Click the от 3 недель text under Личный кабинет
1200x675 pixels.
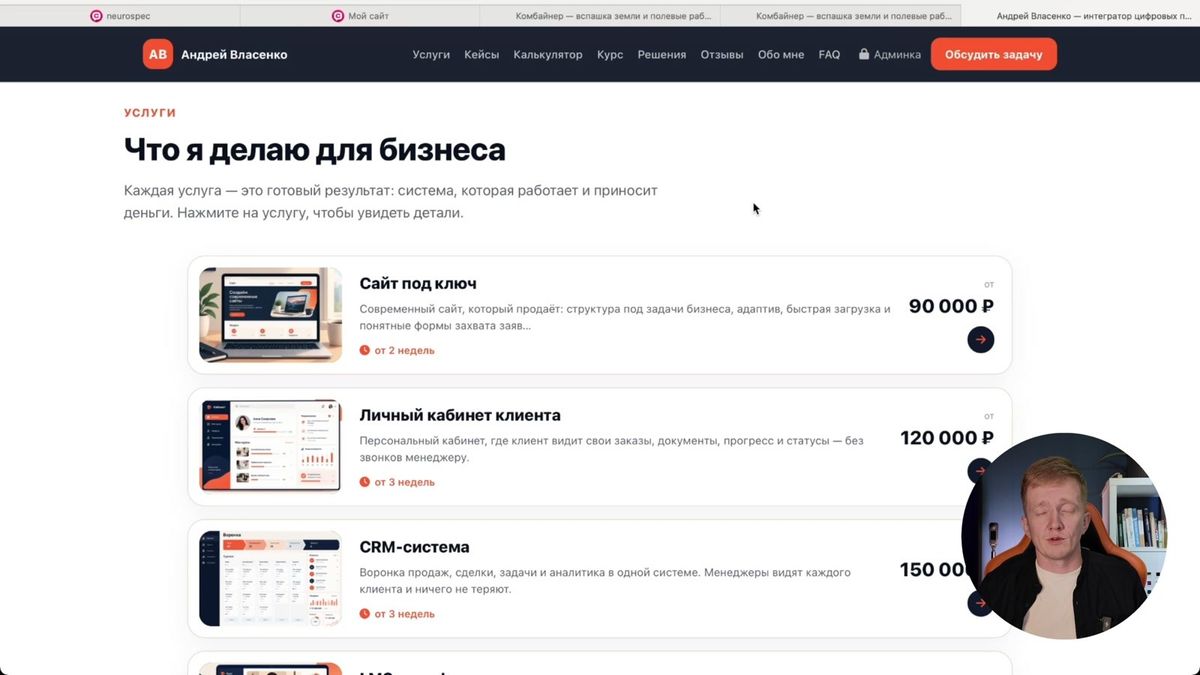405,482
